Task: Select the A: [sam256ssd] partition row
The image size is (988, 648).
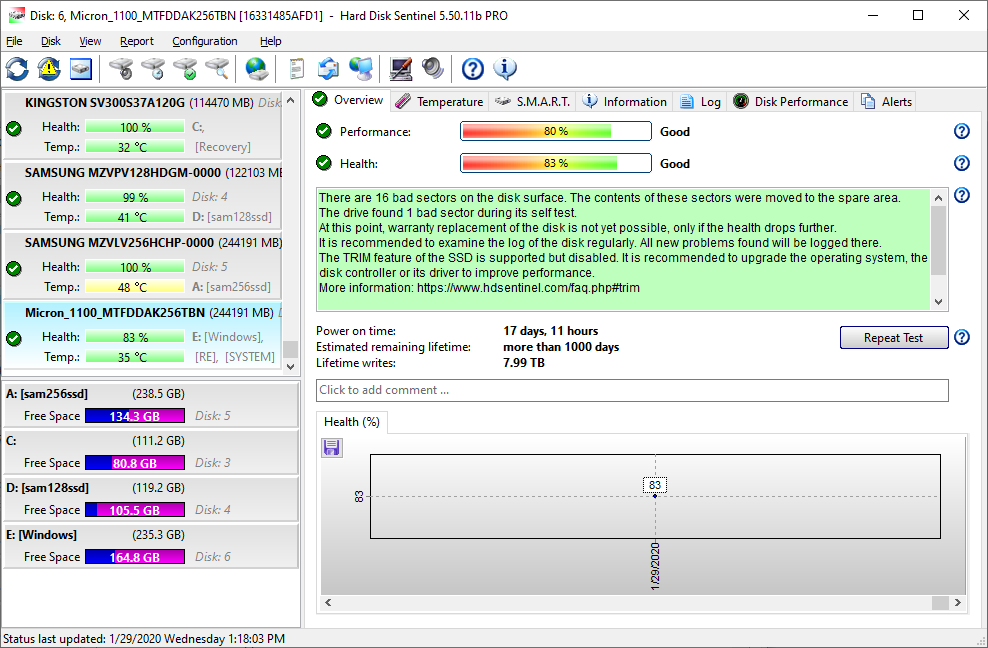Action: (151, 405)
